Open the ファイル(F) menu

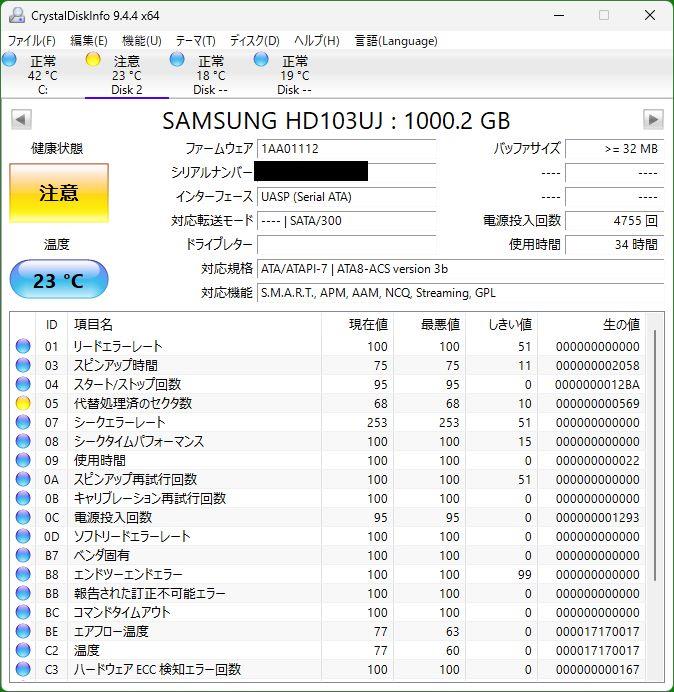[x=32, y=41]
